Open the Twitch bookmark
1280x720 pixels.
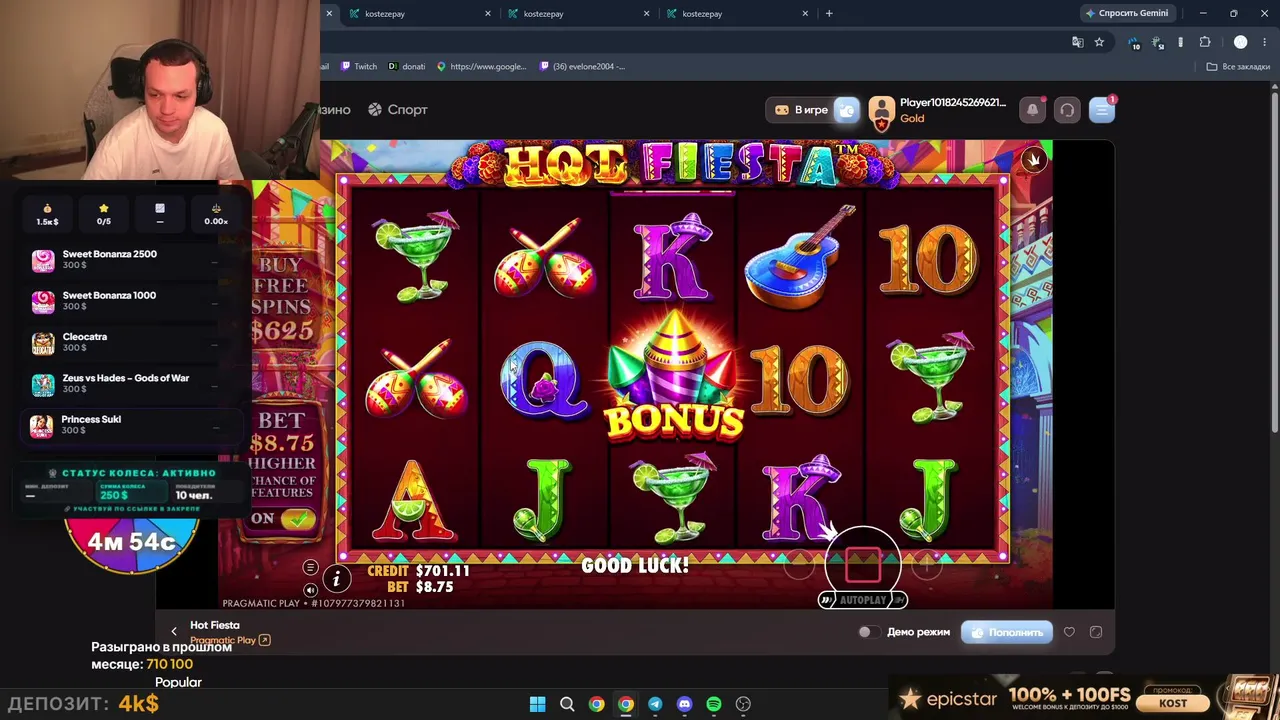[359, 67]
